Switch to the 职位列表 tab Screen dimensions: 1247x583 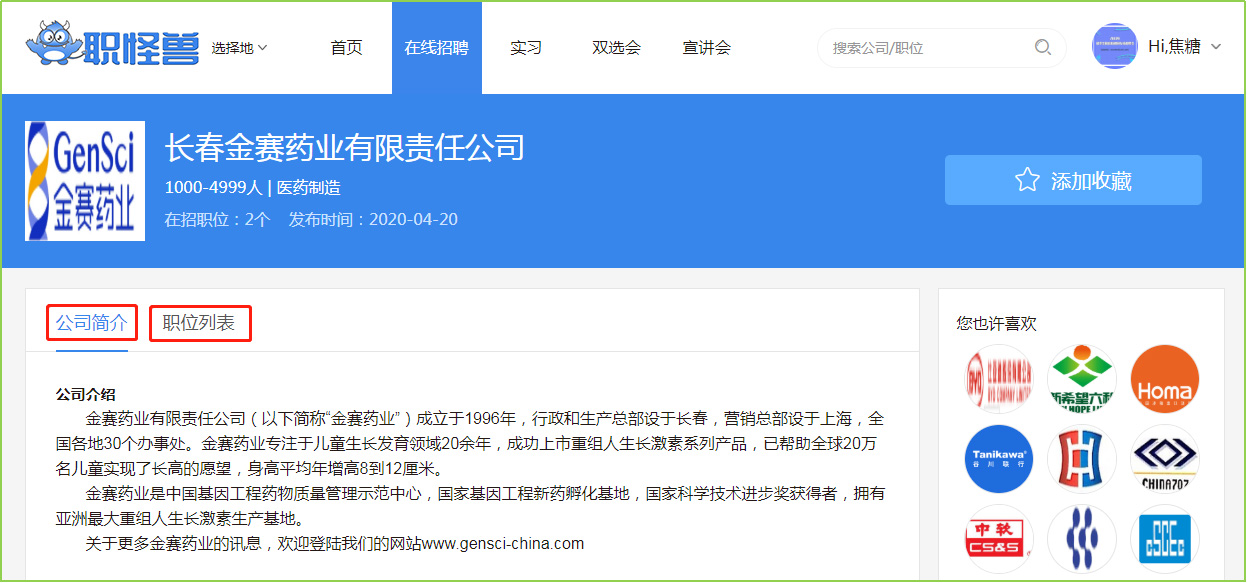pos(200,323)
